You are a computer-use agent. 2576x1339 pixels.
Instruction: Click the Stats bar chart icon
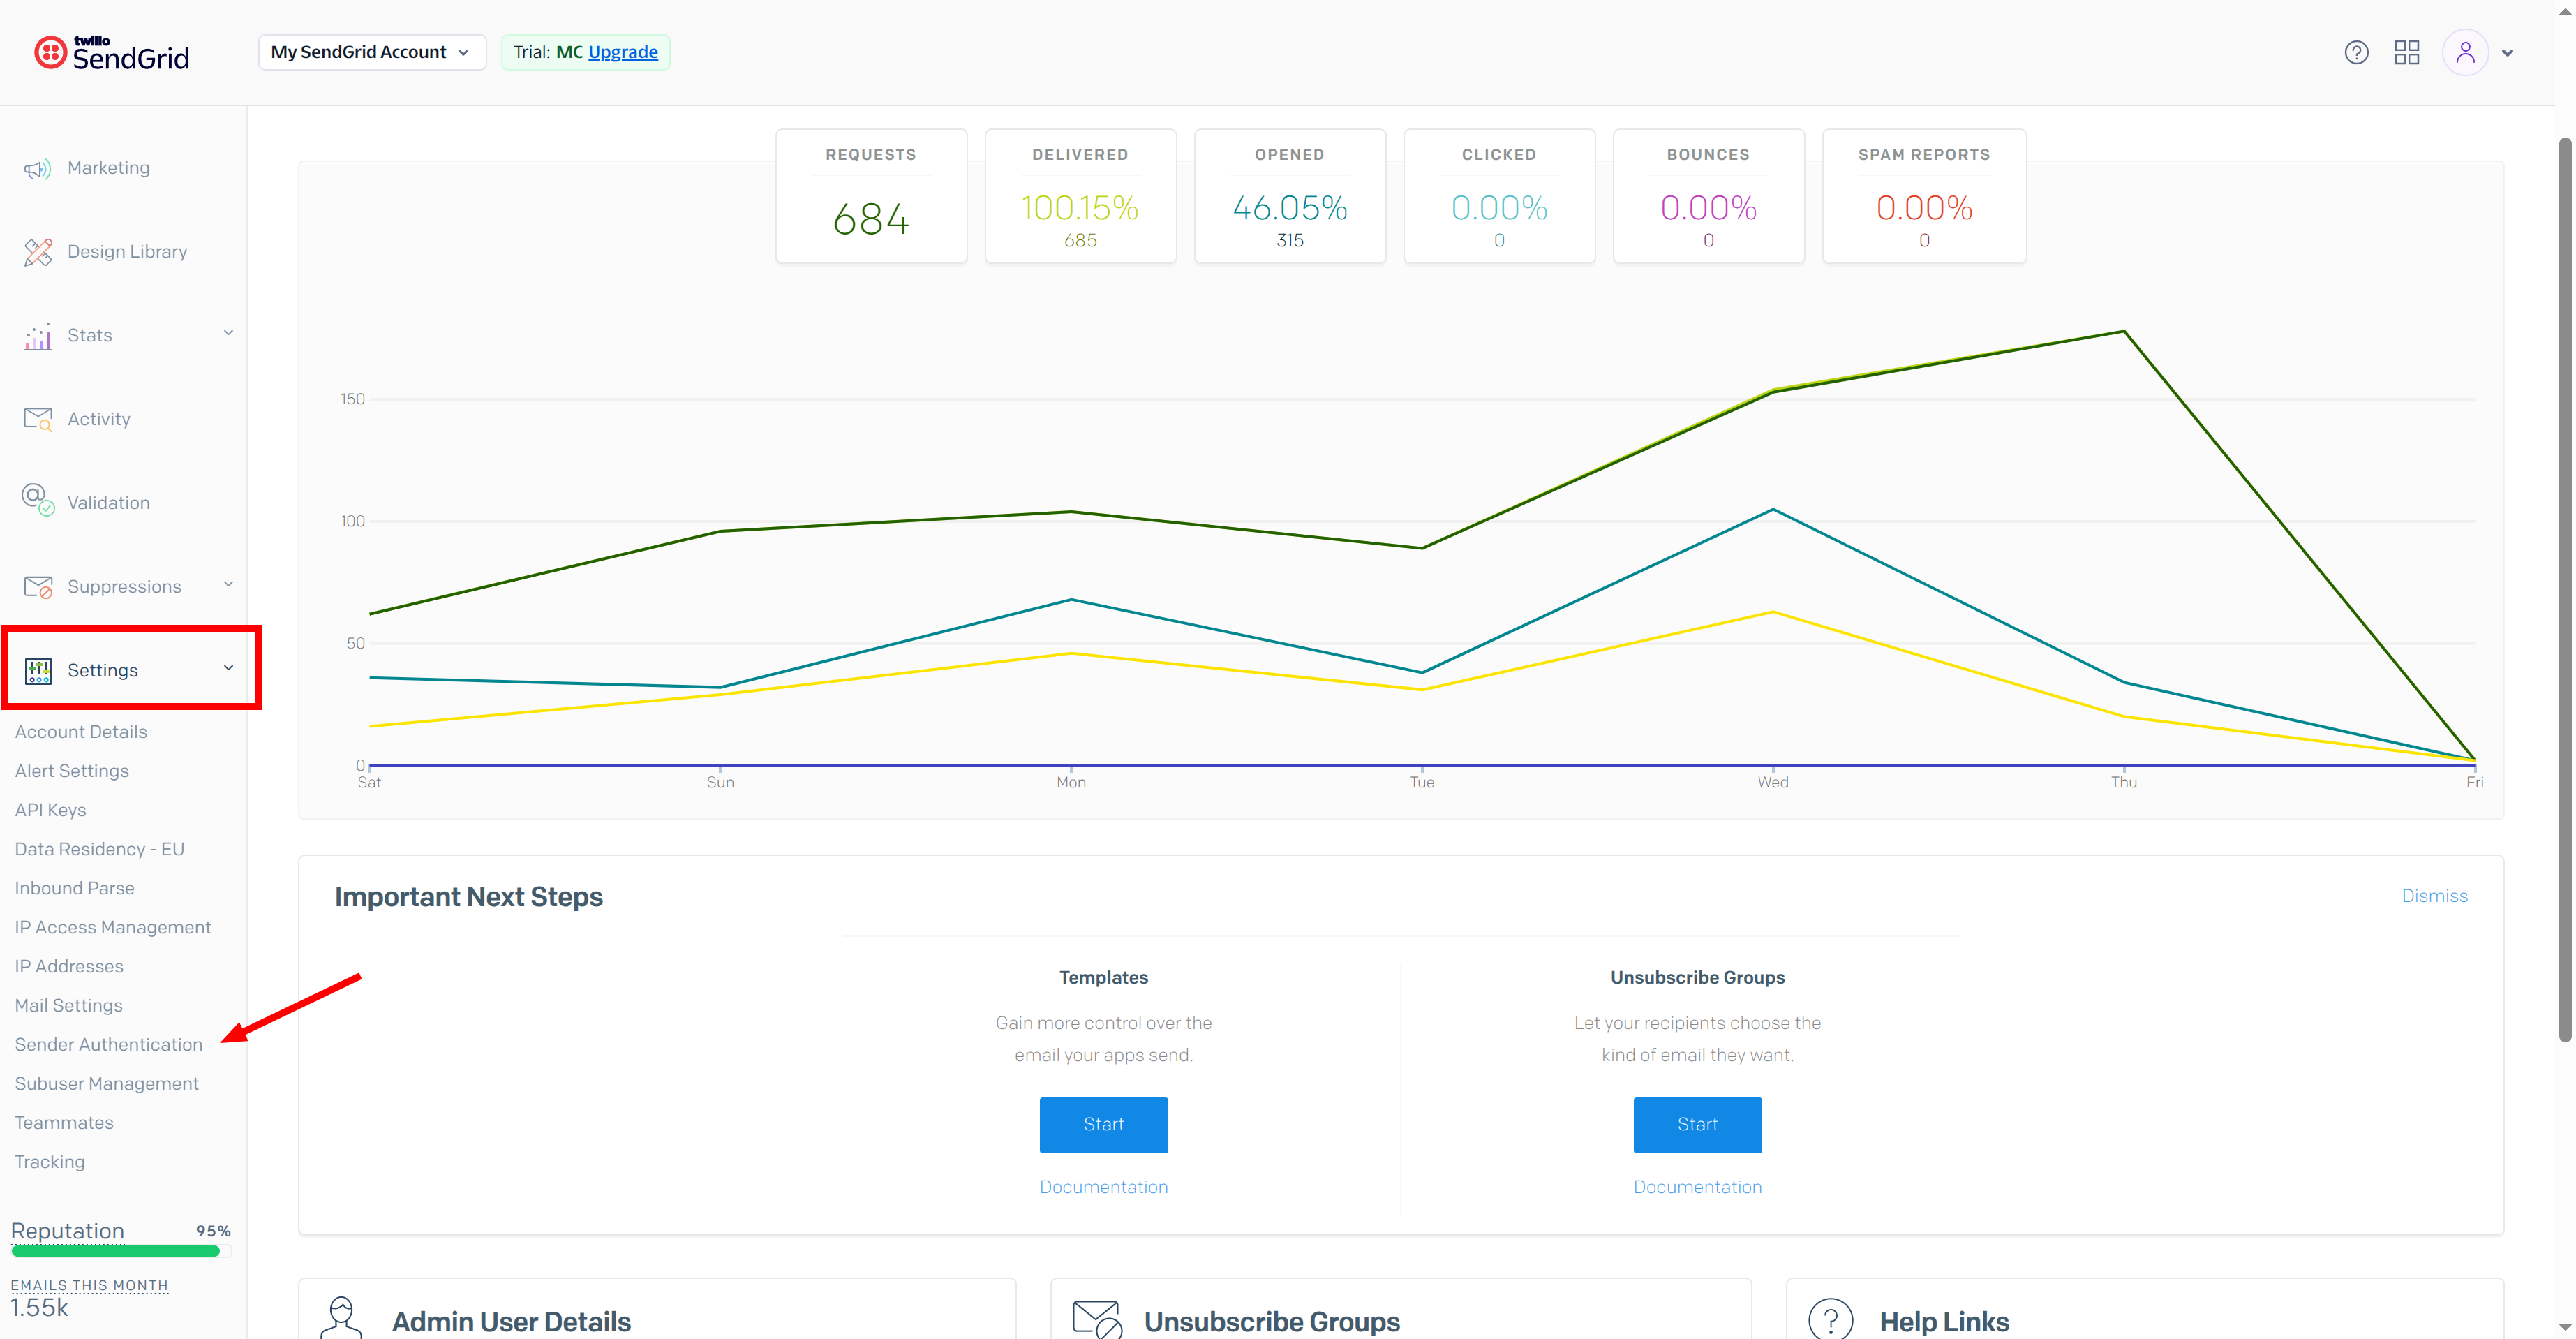[38, 337]
